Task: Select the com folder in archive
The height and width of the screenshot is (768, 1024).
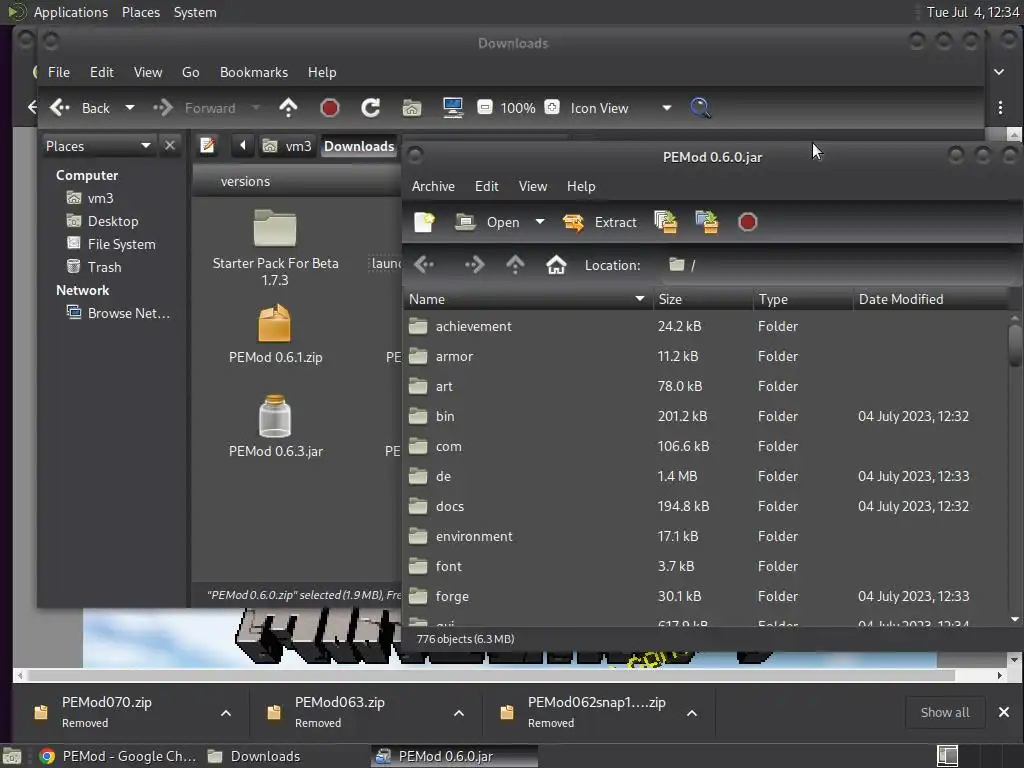Action: click(x=705, y=446)
